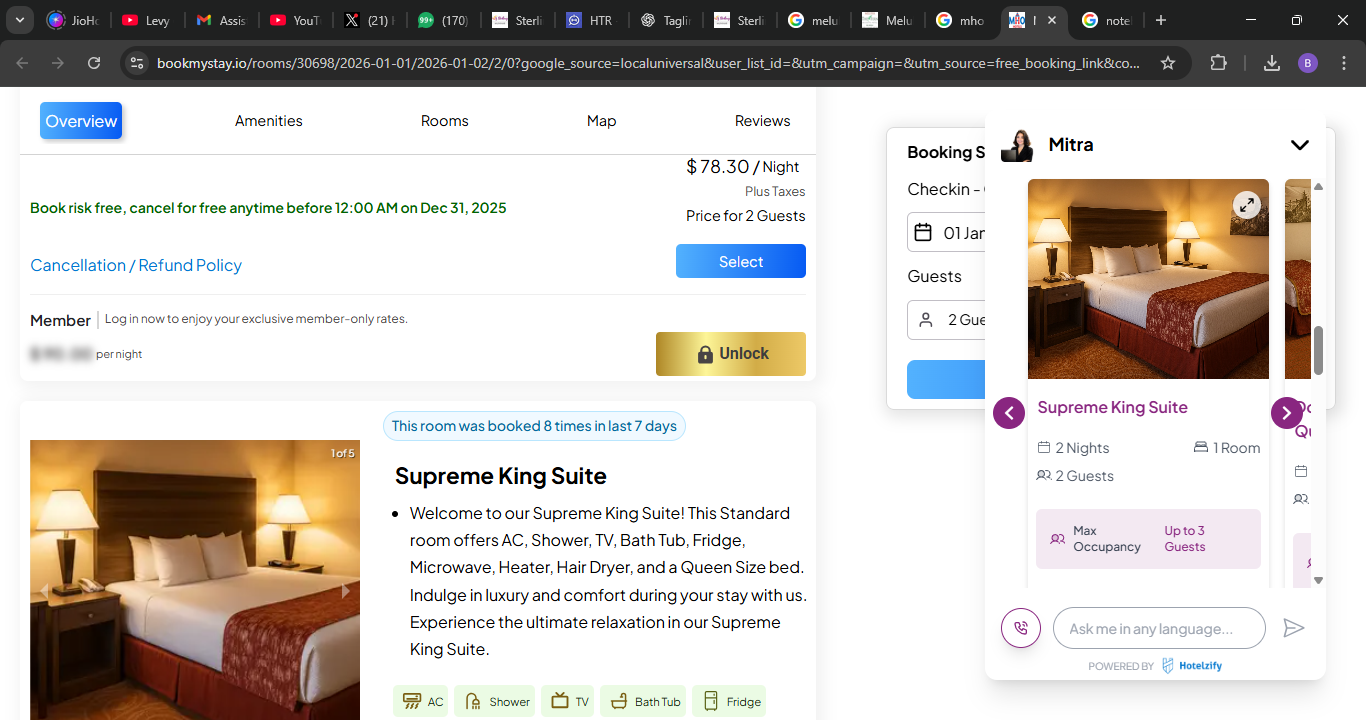1366x720 pixels.
Task: Click the AC amenity chip
Action: click(x=420, y=701)
